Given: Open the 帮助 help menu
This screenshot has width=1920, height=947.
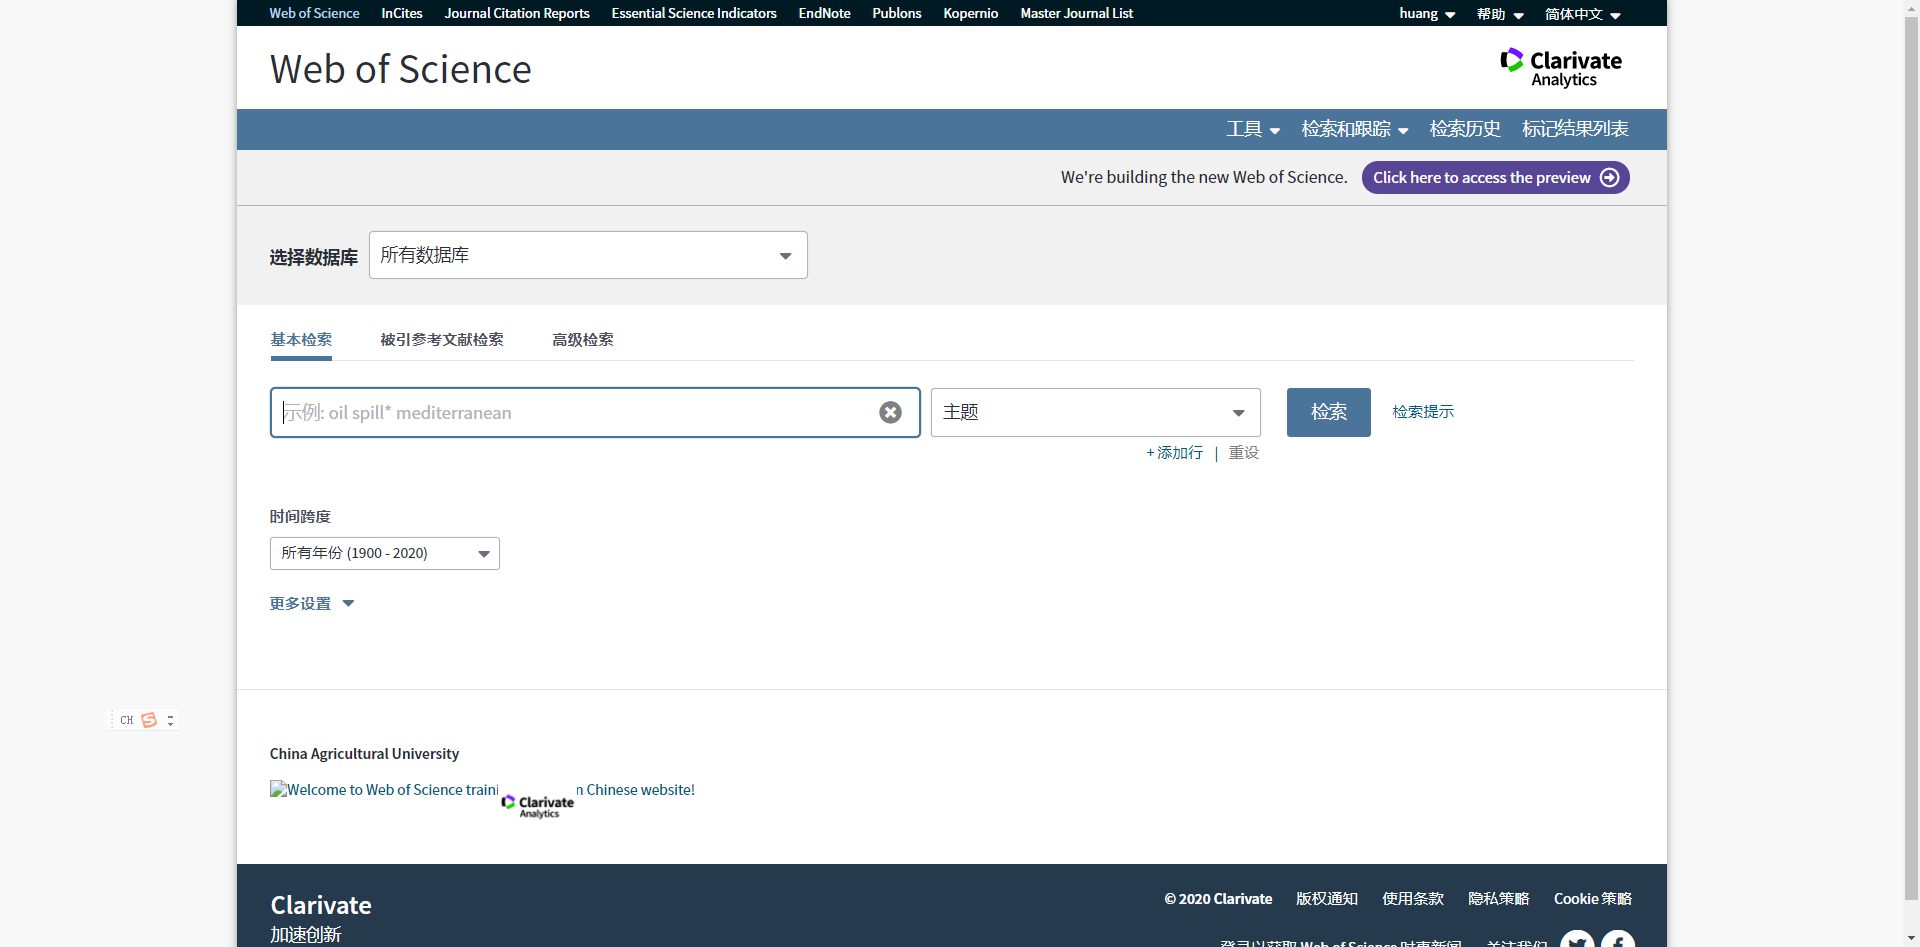Looking at the screenshot, I should pos(1500,14).
